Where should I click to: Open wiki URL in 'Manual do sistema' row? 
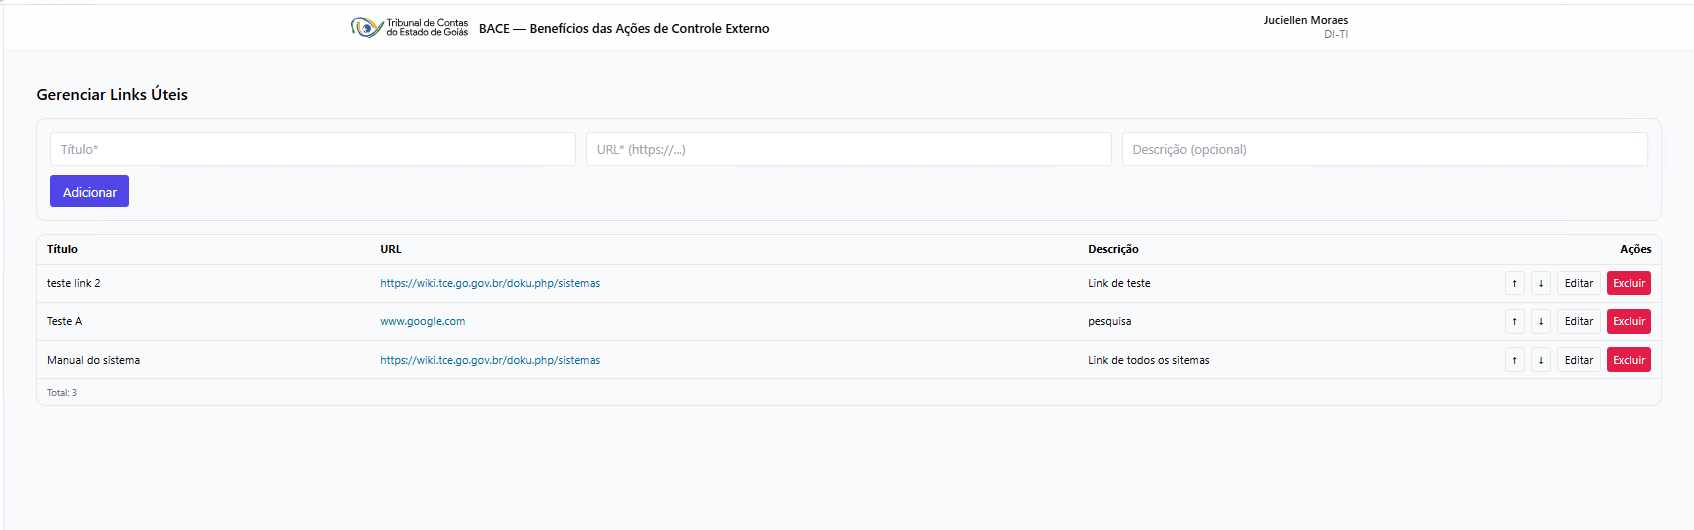(490, 360)
